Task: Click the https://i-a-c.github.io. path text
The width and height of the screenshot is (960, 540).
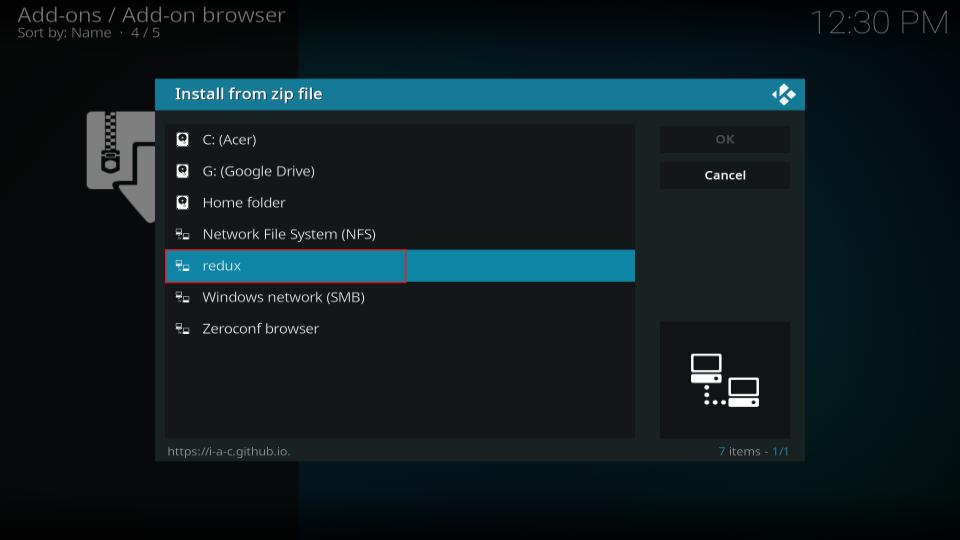Action: coord(229,451)
